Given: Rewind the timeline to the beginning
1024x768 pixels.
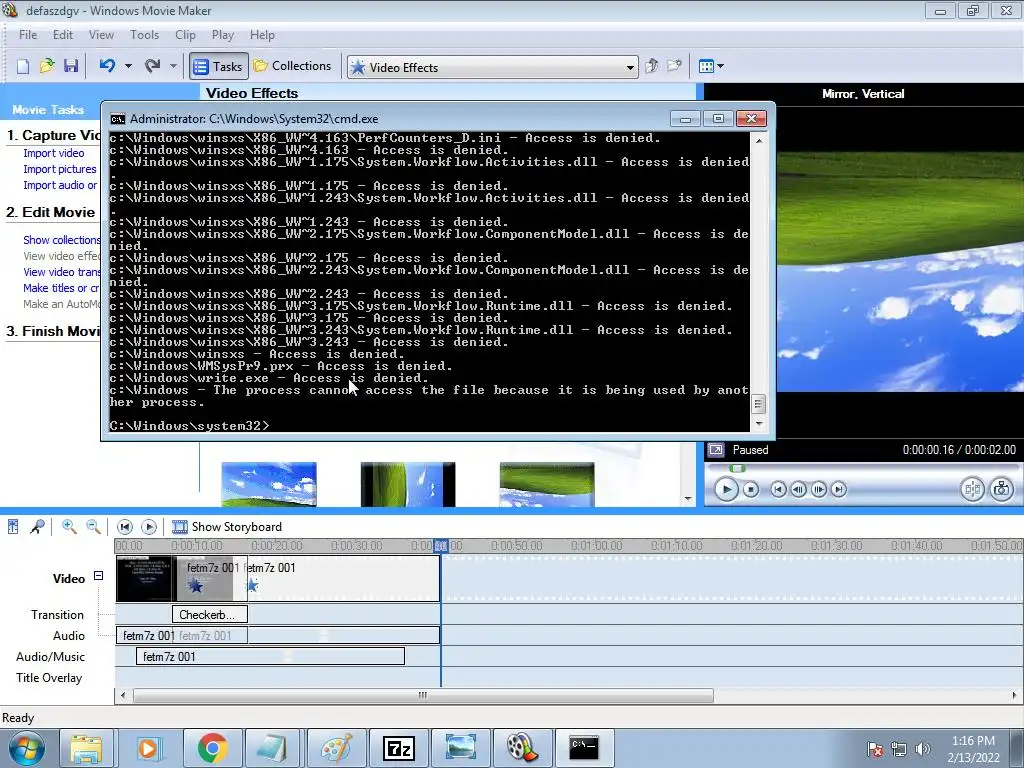Looking at the screenshot, I should click(125, 526).
